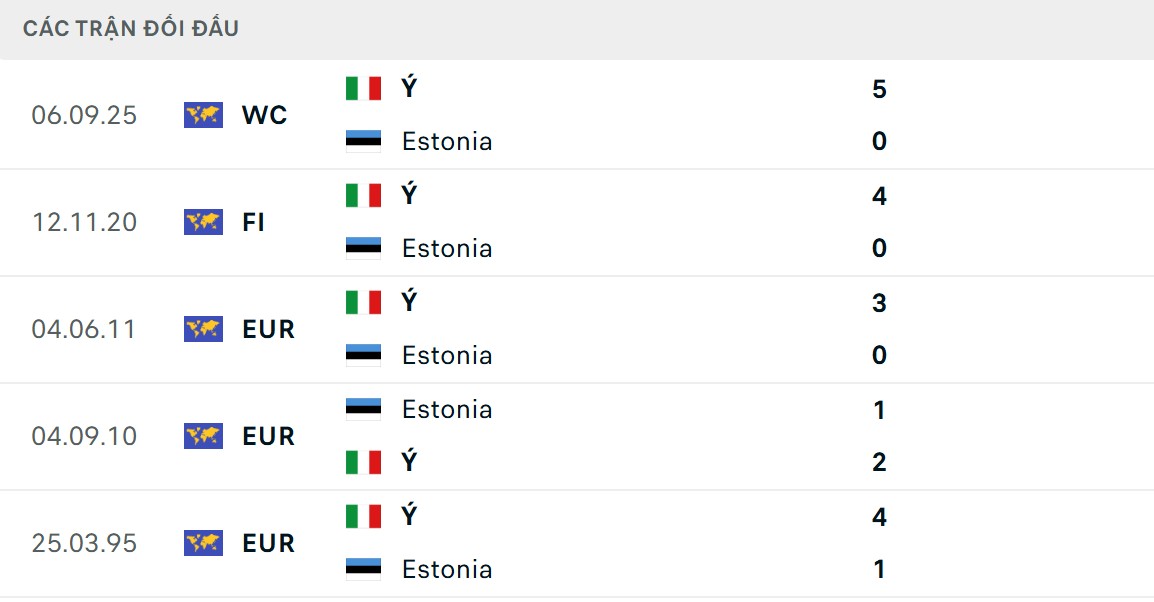Viewport: 1154px width, 602px height.
Task: Open the WC competition label
Action: point(264,115)
